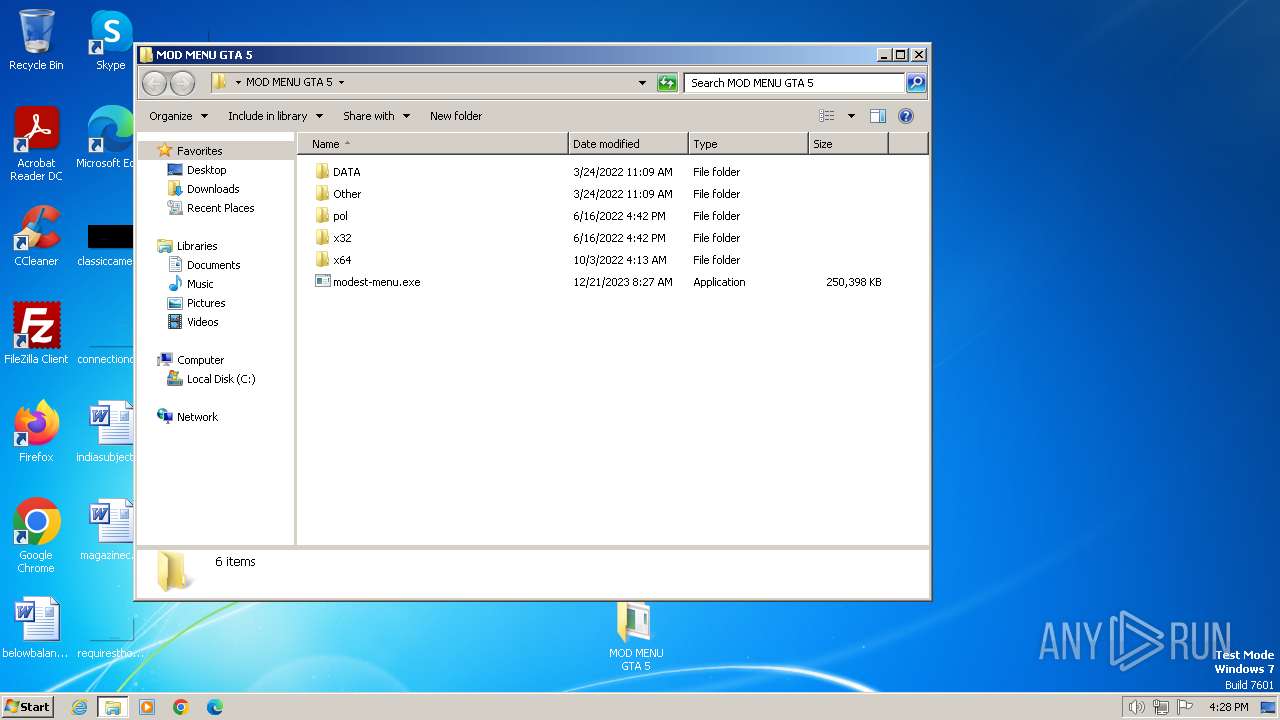The height and width of the screenshot is (720, 1280).
Task: Select the modest-menu.exe application icon
Action: tap(322, 282)
